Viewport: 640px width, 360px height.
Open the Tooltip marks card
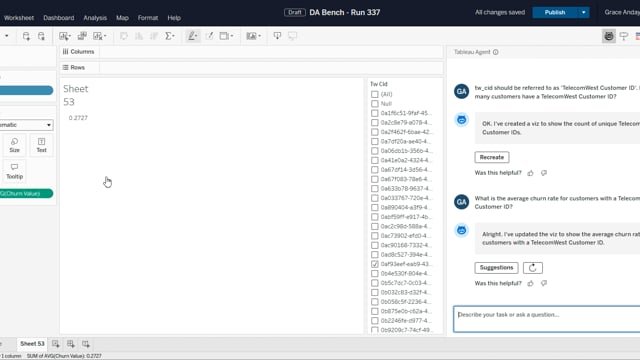[15, 171]
